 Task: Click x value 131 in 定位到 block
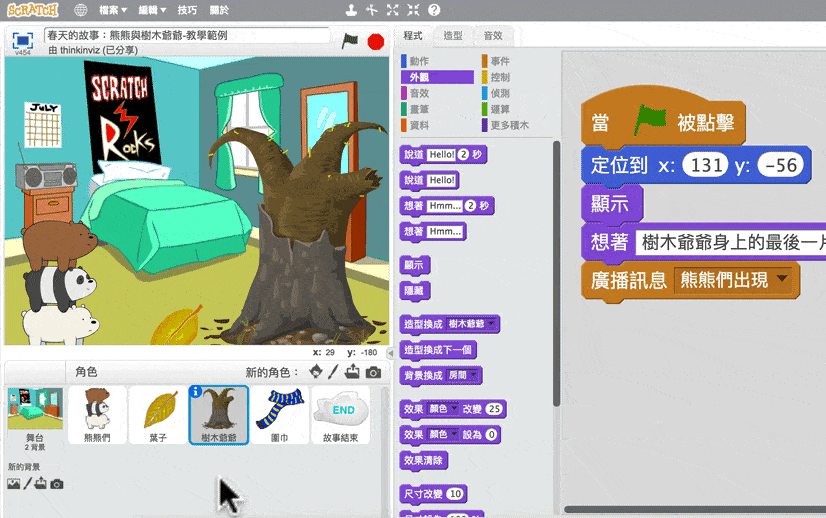705,165
